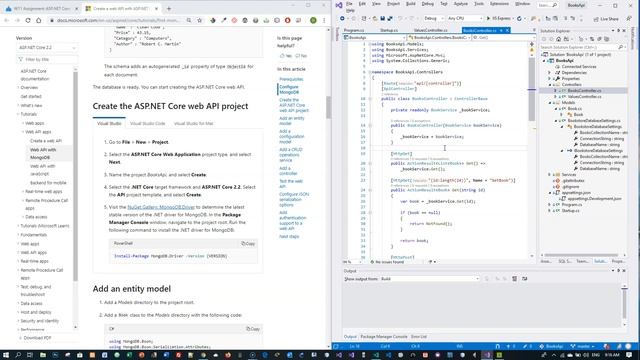Open File Explorer from taskbar
The width and height of the screenshot is (640, 360).
point(42,355)
